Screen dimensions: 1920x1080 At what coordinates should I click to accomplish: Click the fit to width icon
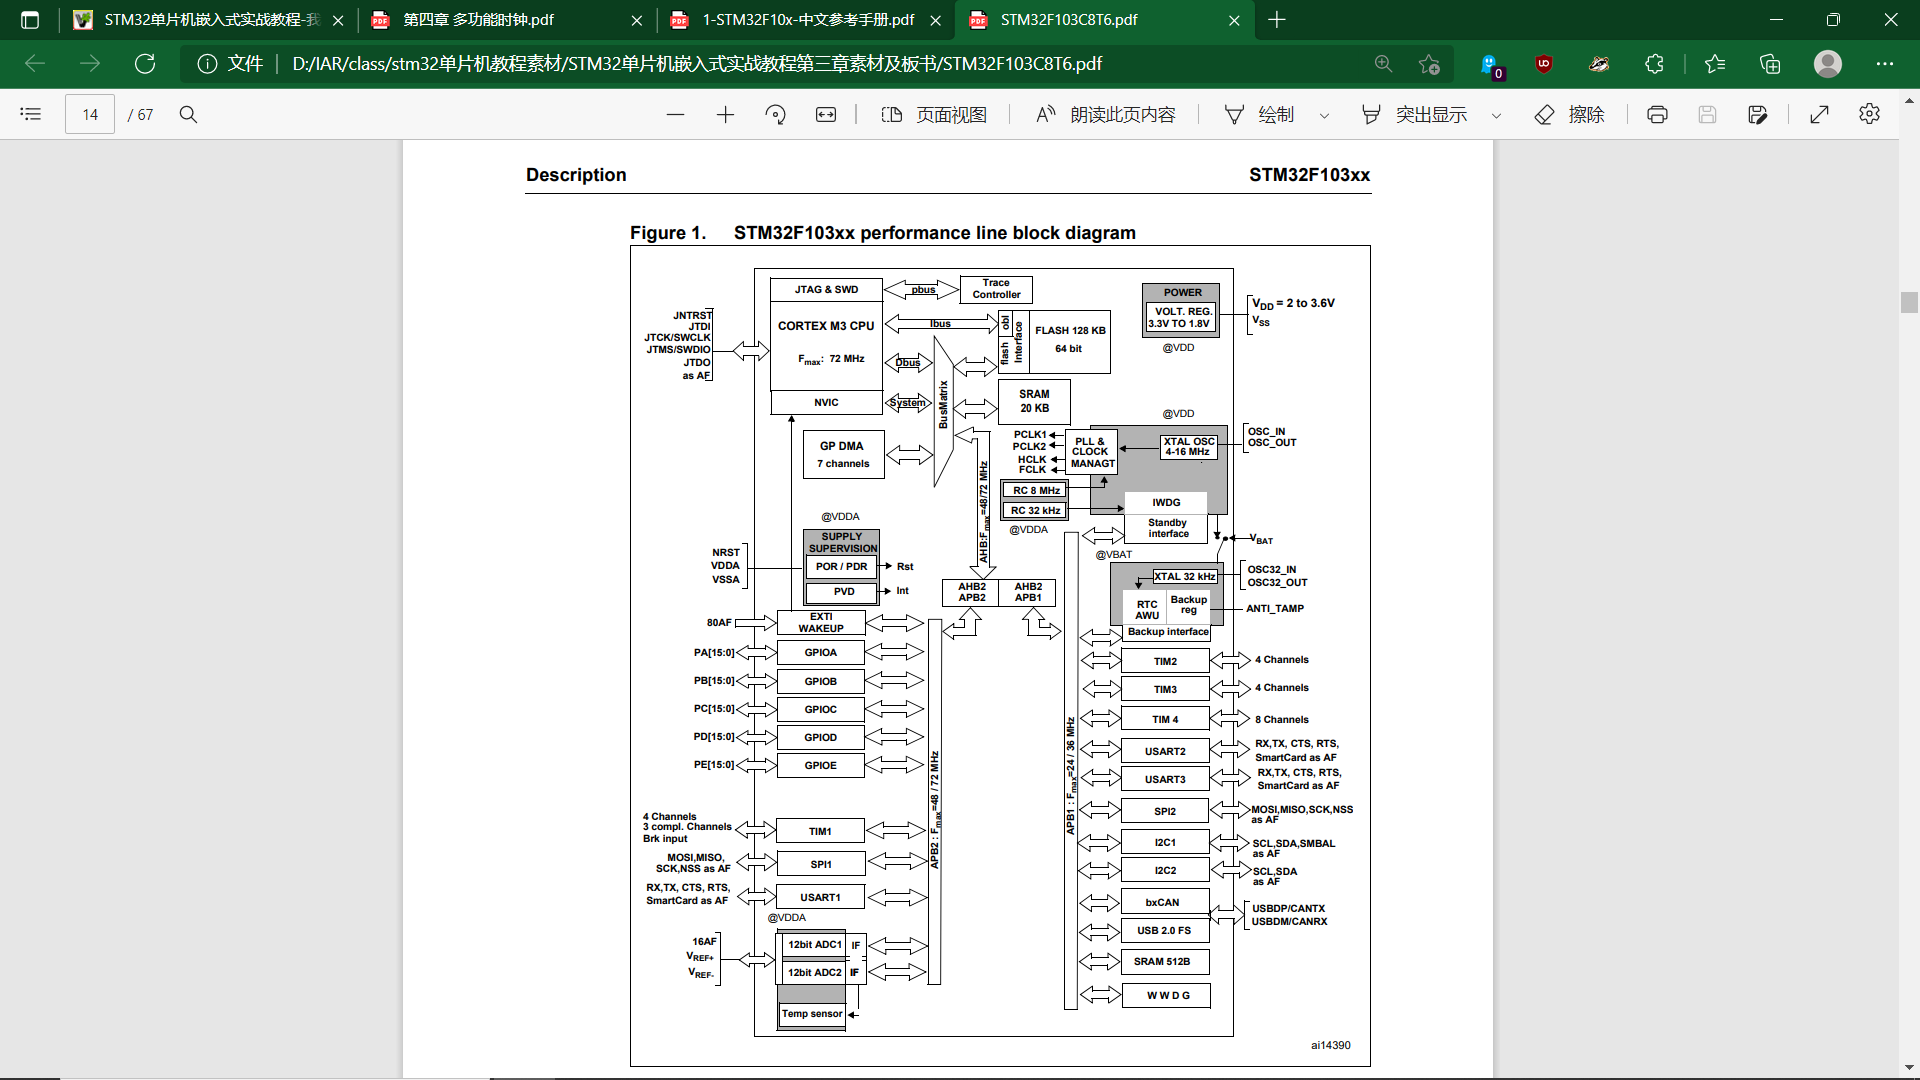(x=826, y=114)
